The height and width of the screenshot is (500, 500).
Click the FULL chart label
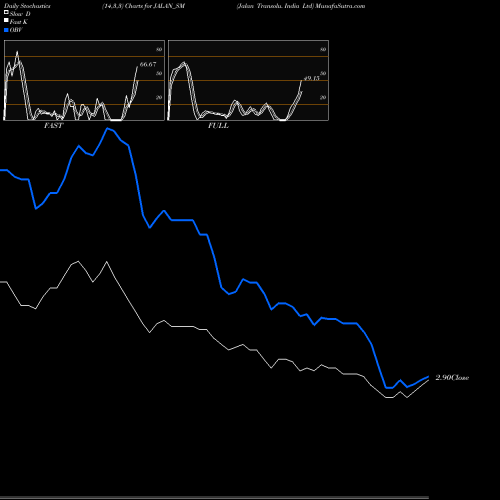point(218,126)
